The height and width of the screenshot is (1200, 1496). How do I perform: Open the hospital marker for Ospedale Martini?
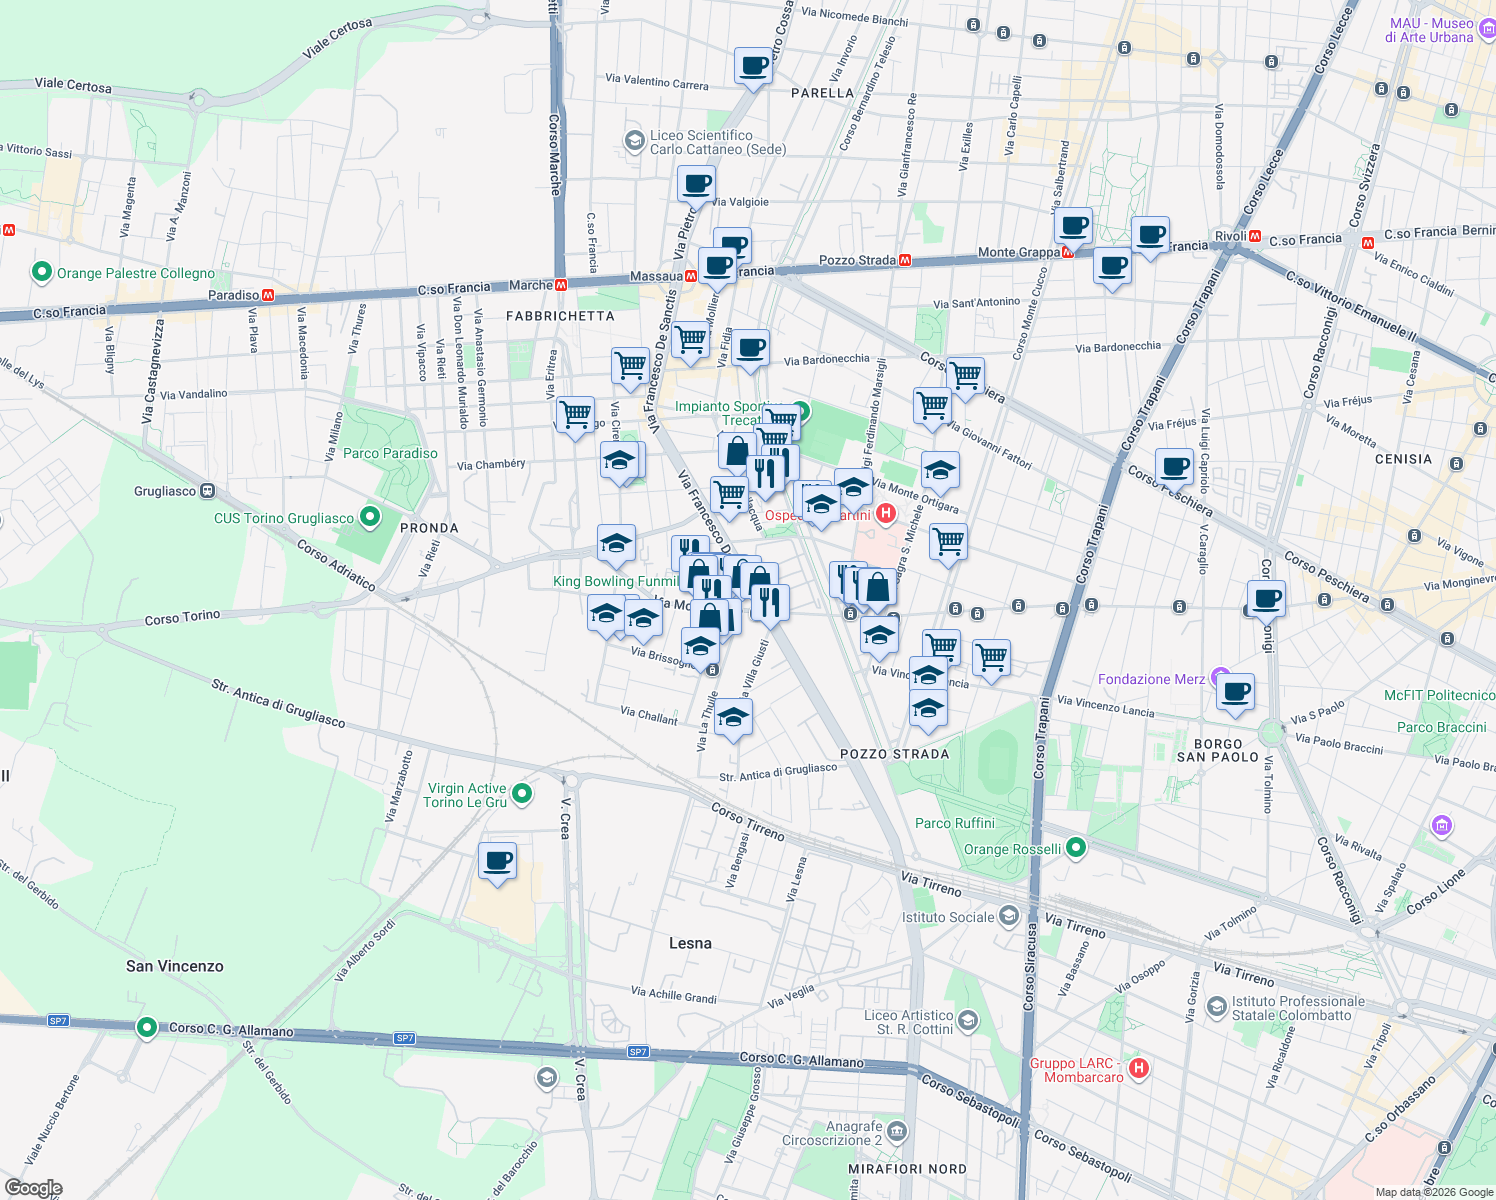[x=886, y=514]
